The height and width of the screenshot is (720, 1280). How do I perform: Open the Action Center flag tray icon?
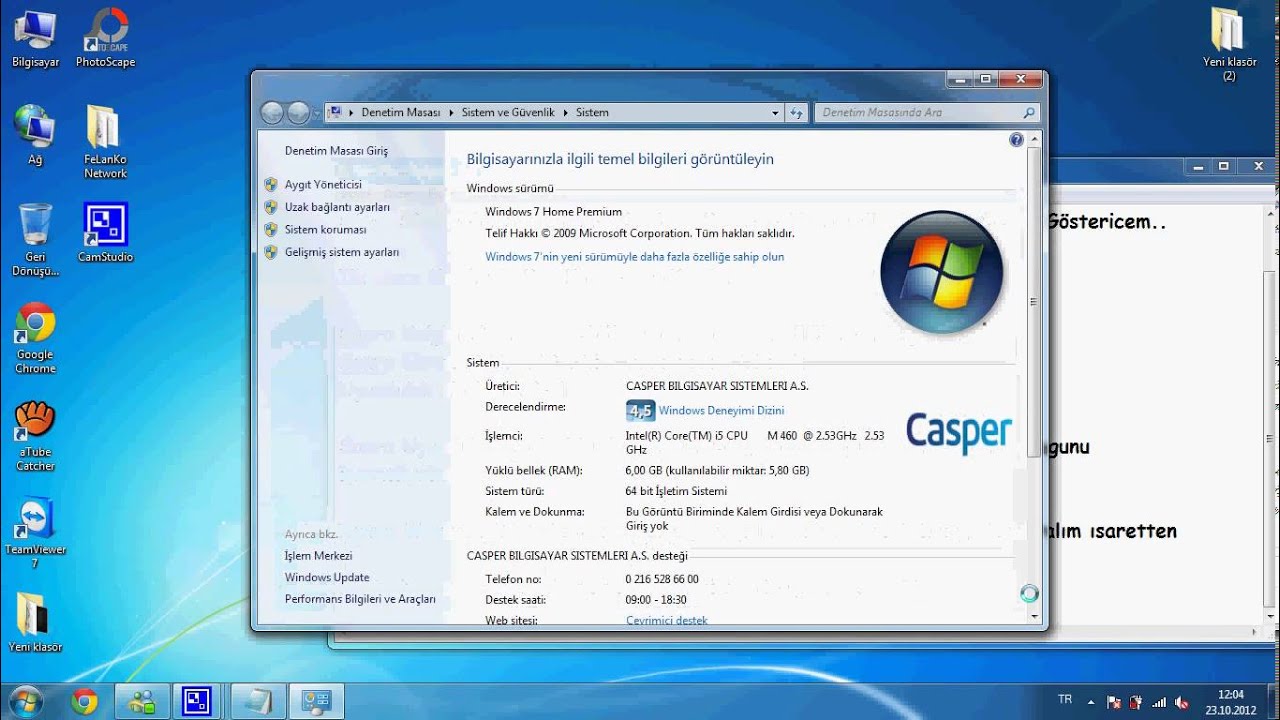tap(1114, 702)
